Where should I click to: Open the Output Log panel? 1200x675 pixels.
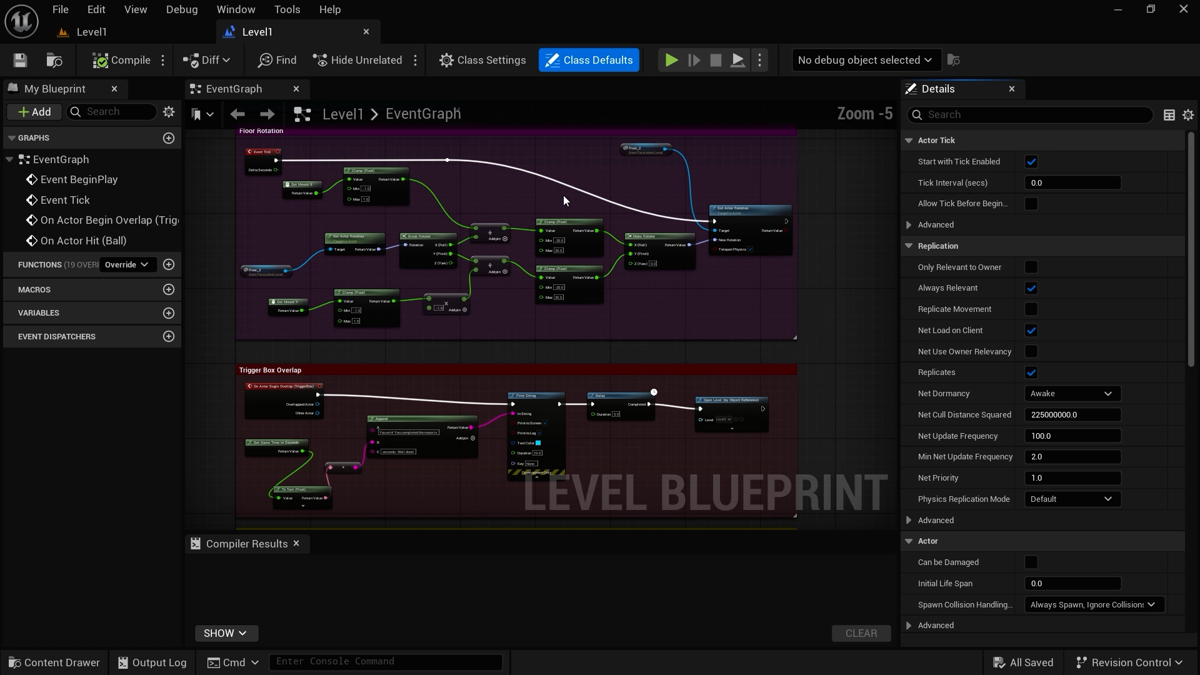pyautogui.click(x=151, y=662)
